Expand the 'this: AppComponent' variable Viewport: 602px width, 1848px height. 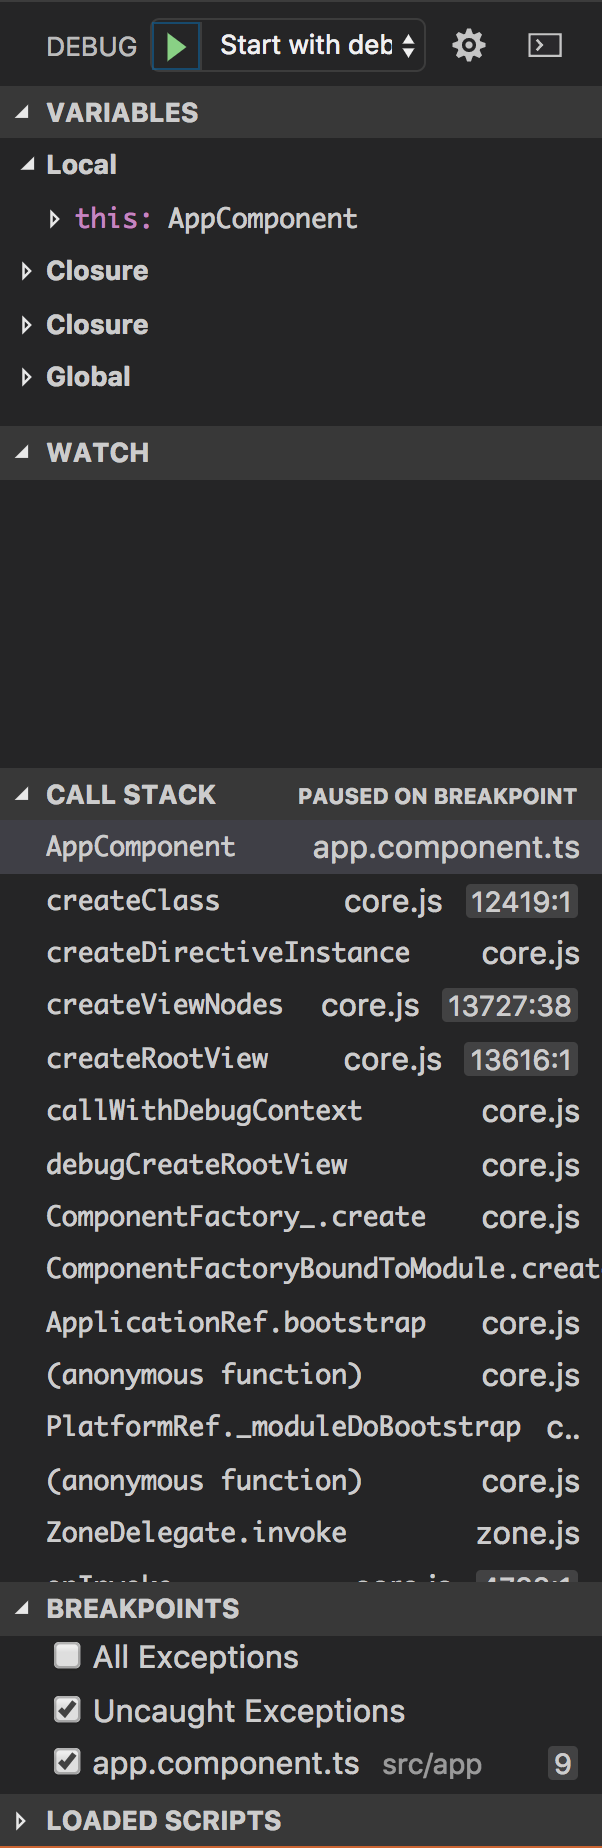pyautogui.click(x=55, y=219)
